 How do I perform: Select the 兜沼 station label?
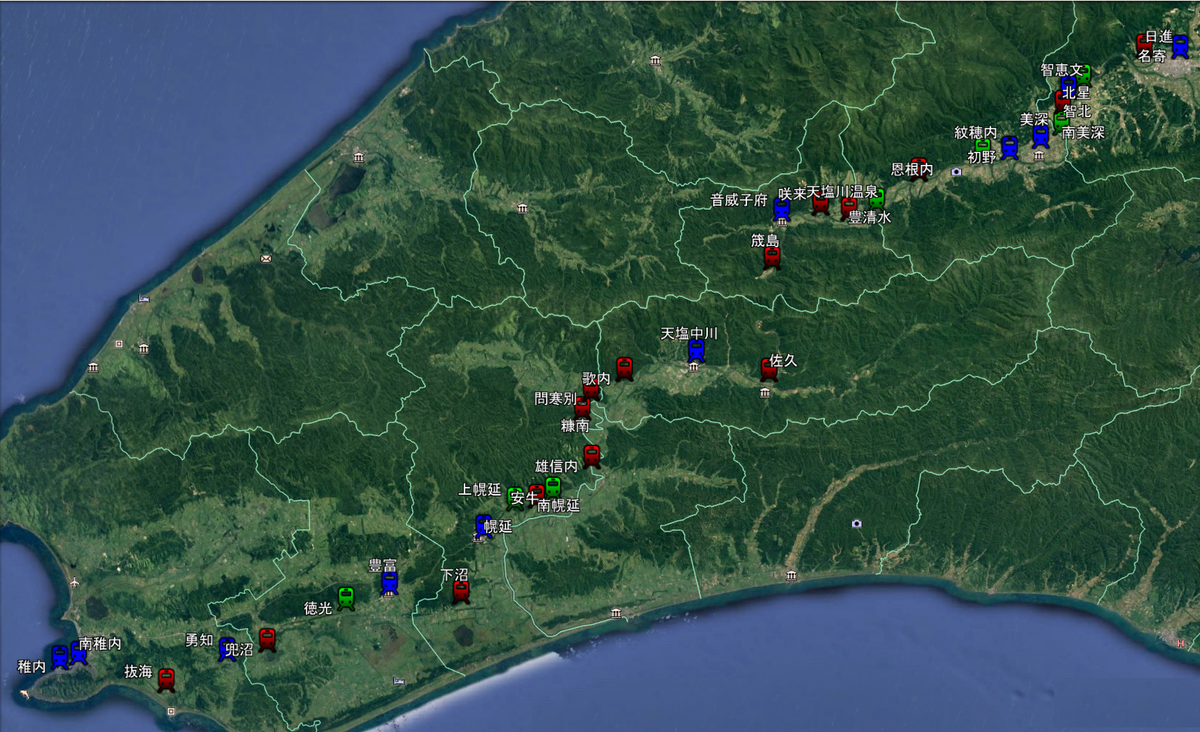pyautogui.click(x=239, y=650)
